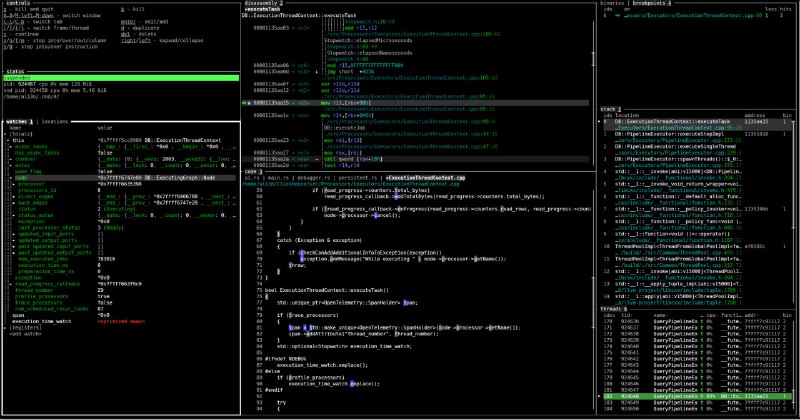The image size is (800, 420).
Task: Select stack frame PipelineExecutor::executeSingleThread
Action: click(697, 150)
